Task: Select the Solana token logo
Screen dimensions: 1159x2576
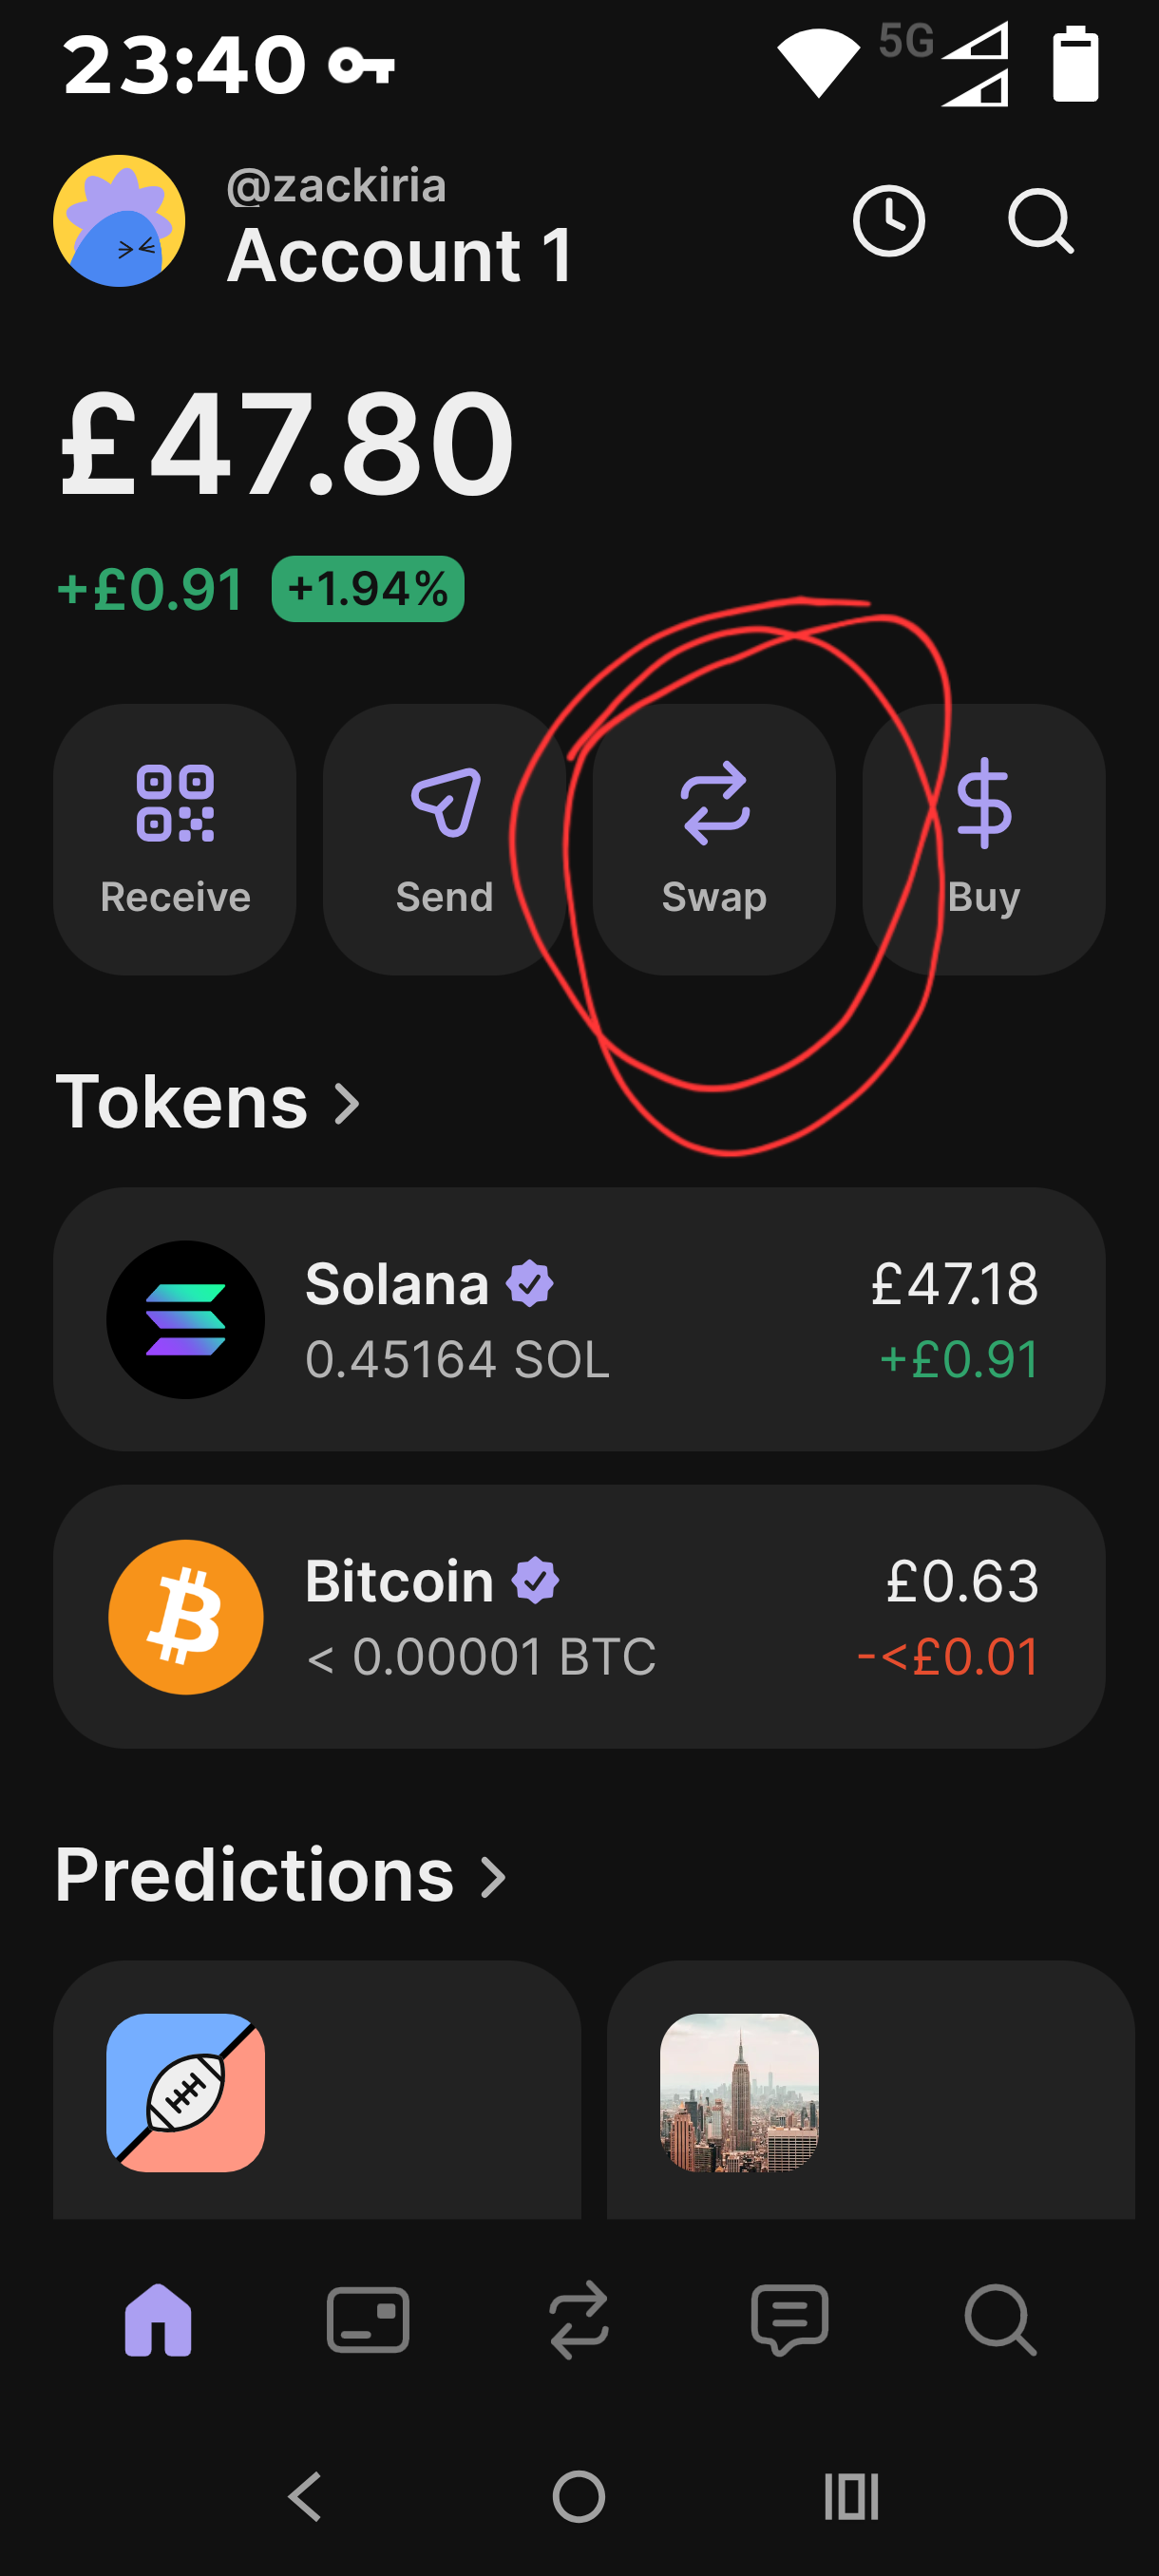Action: (186, 1319)
